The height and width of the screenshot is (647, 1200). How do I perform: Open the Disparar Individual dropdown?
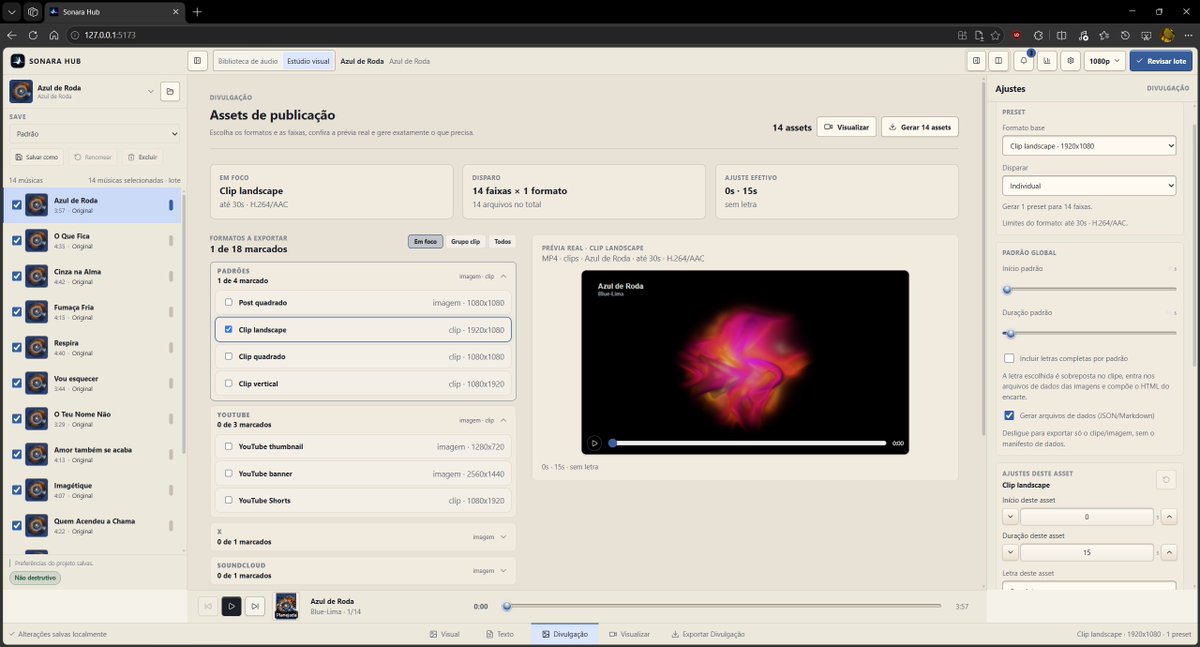[1089, 186]
